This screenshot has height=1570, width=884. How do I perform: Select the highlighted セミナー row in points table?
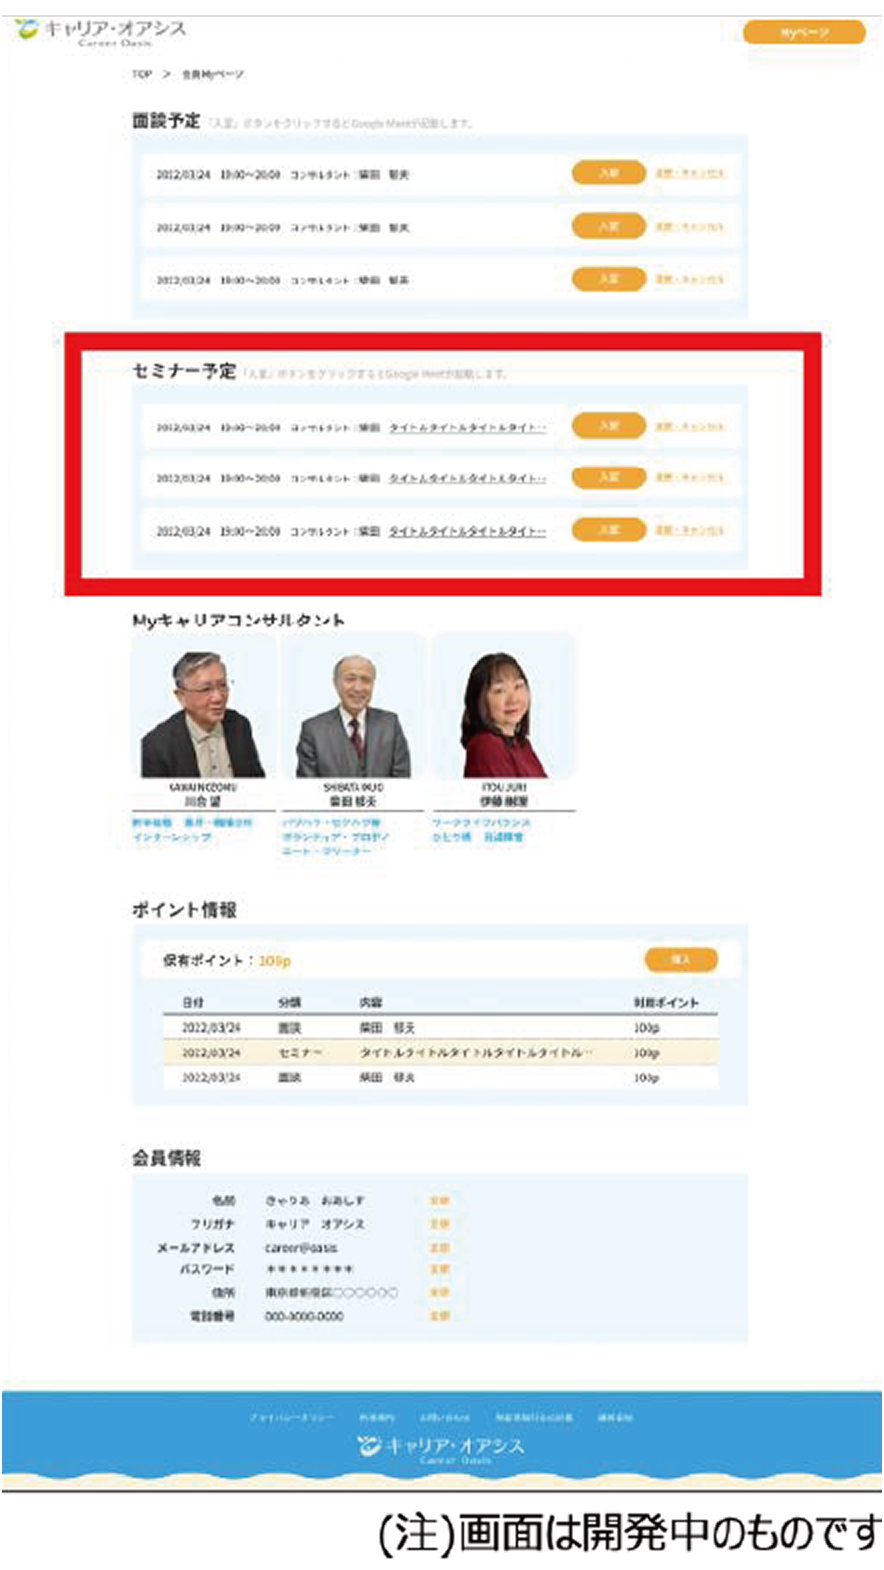coord(440,1053)
